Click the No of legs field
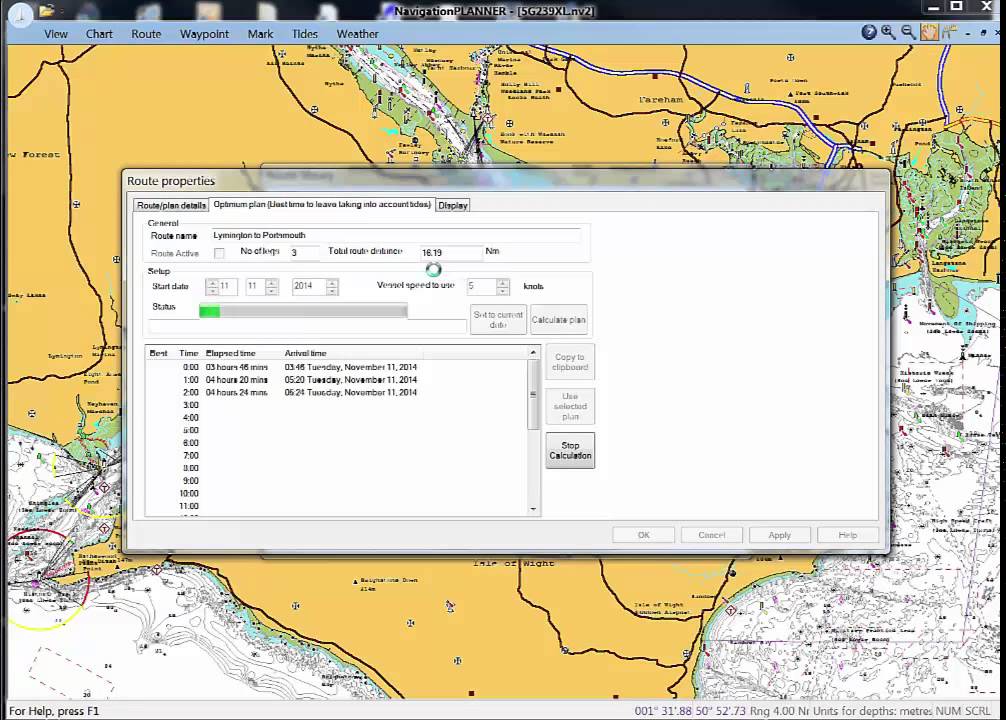1006x720 pixels. (x=304, y=253)
